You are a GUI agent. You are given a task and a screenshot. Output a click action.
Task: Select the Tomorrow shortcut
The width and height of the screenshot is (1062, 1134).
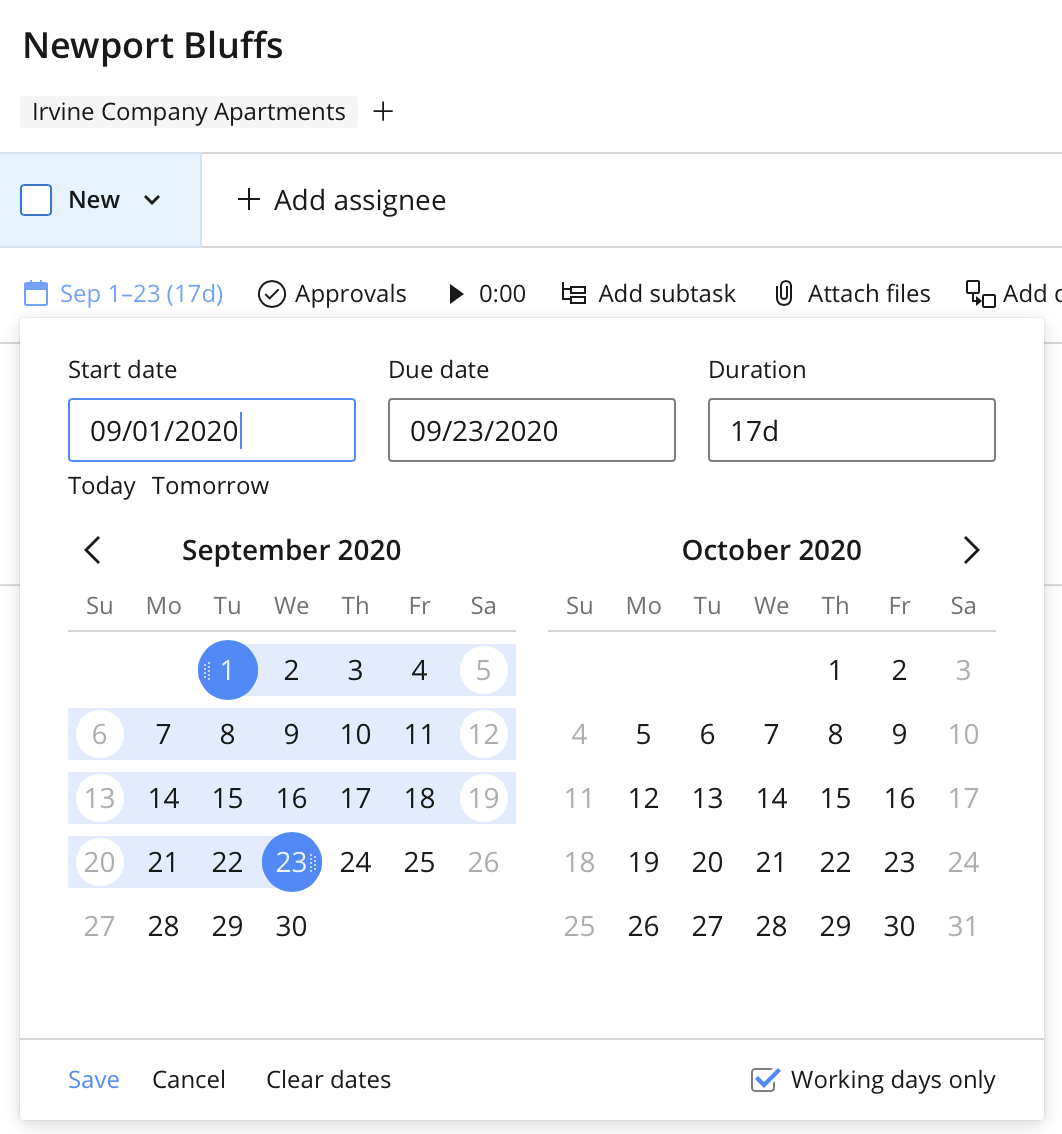coord(210,486)
